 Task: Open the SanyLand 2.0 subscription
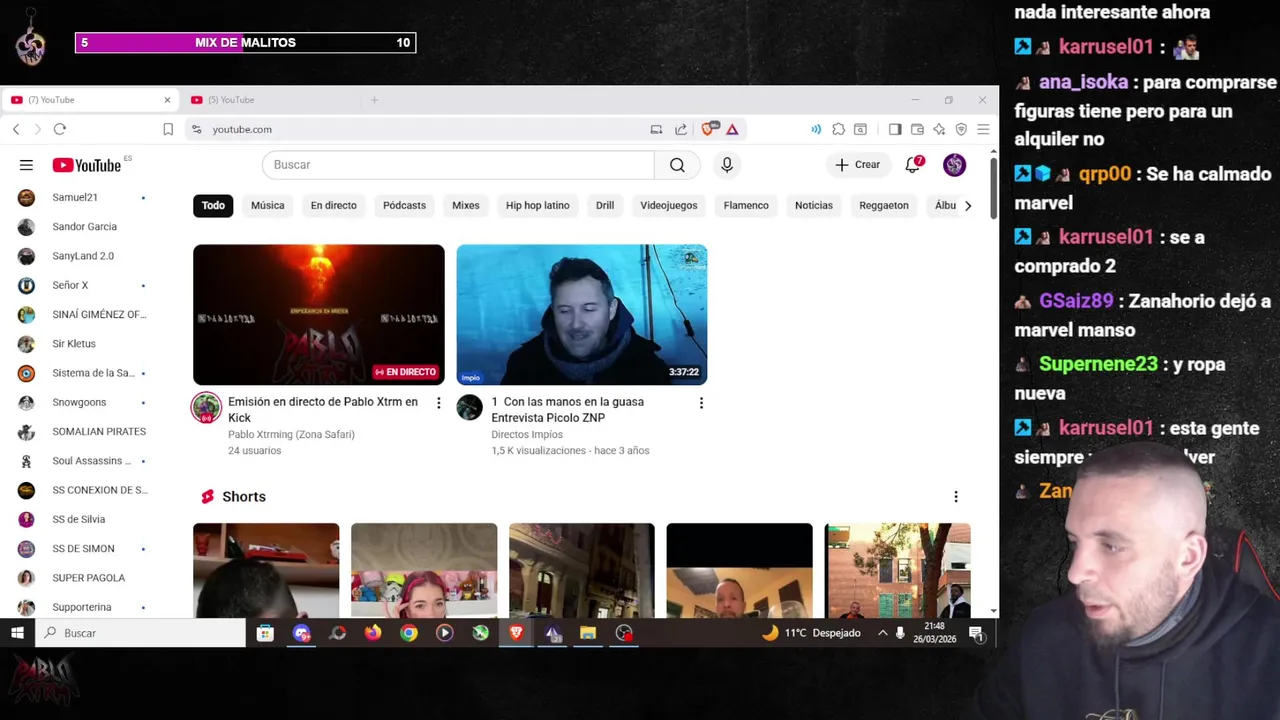tap(84, 256)
